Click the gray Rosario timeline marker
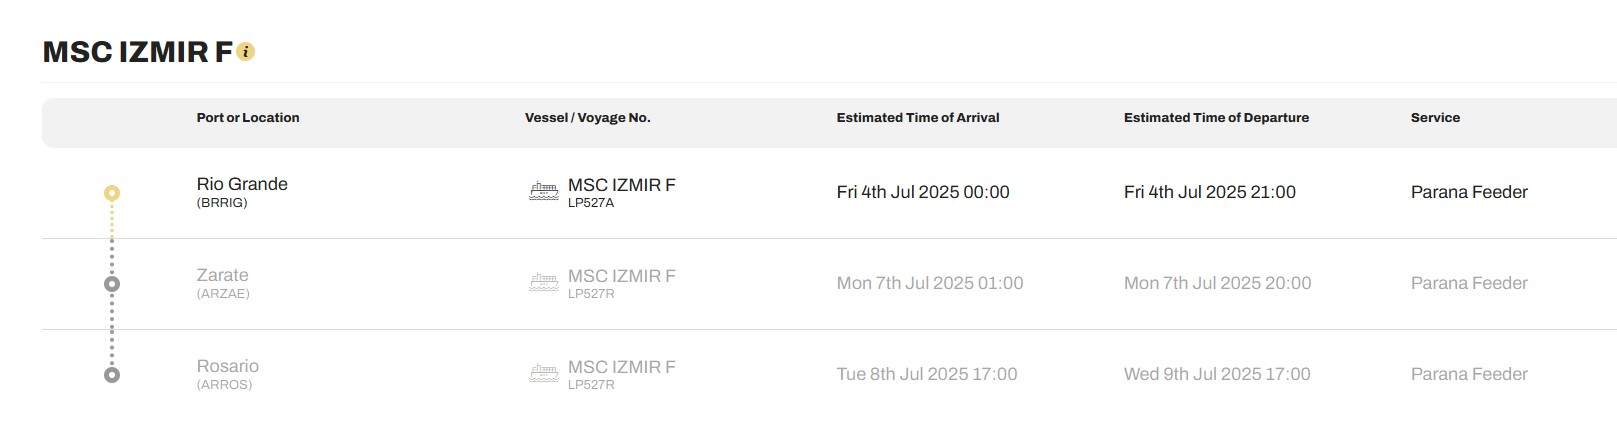This screenshot has width=1617, height=428. click(x=112, y=375)
